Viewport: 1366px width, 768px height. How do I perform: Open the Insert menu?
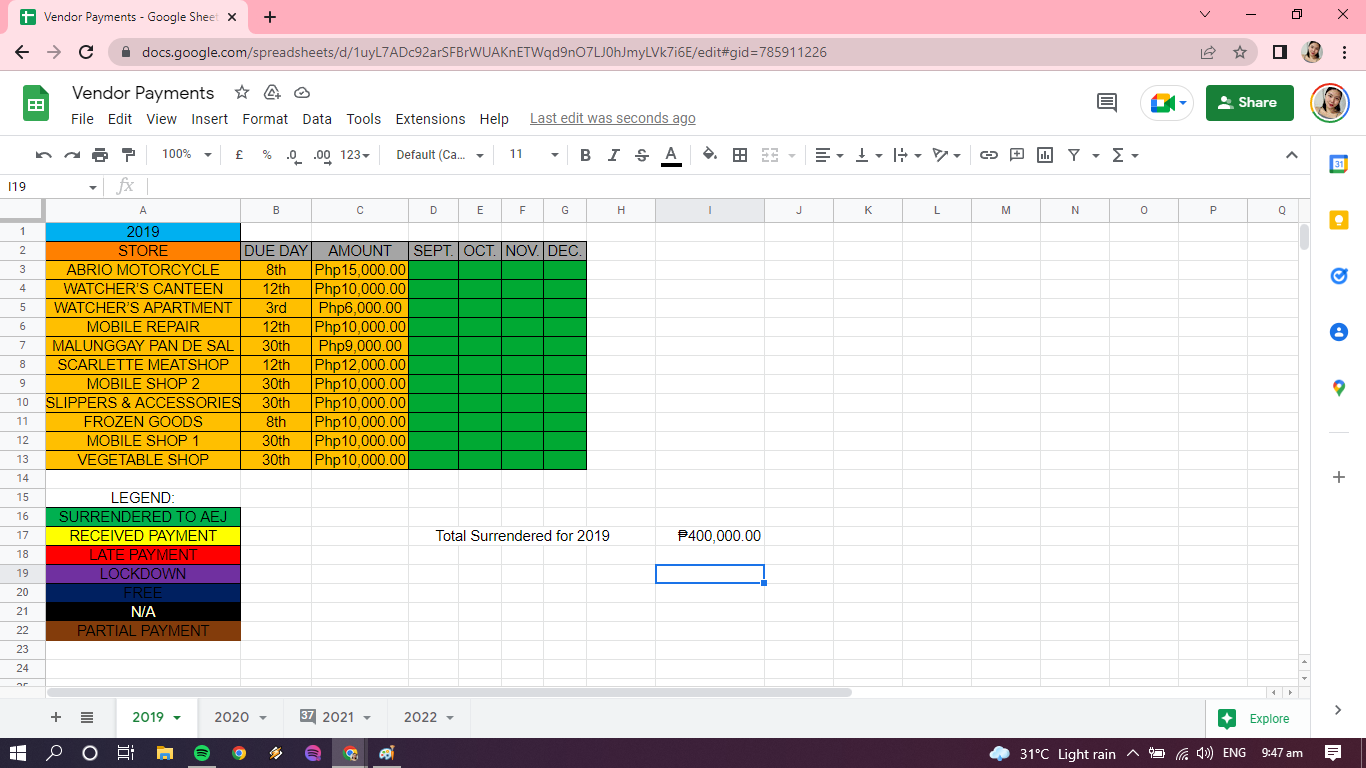coord(210,119)
